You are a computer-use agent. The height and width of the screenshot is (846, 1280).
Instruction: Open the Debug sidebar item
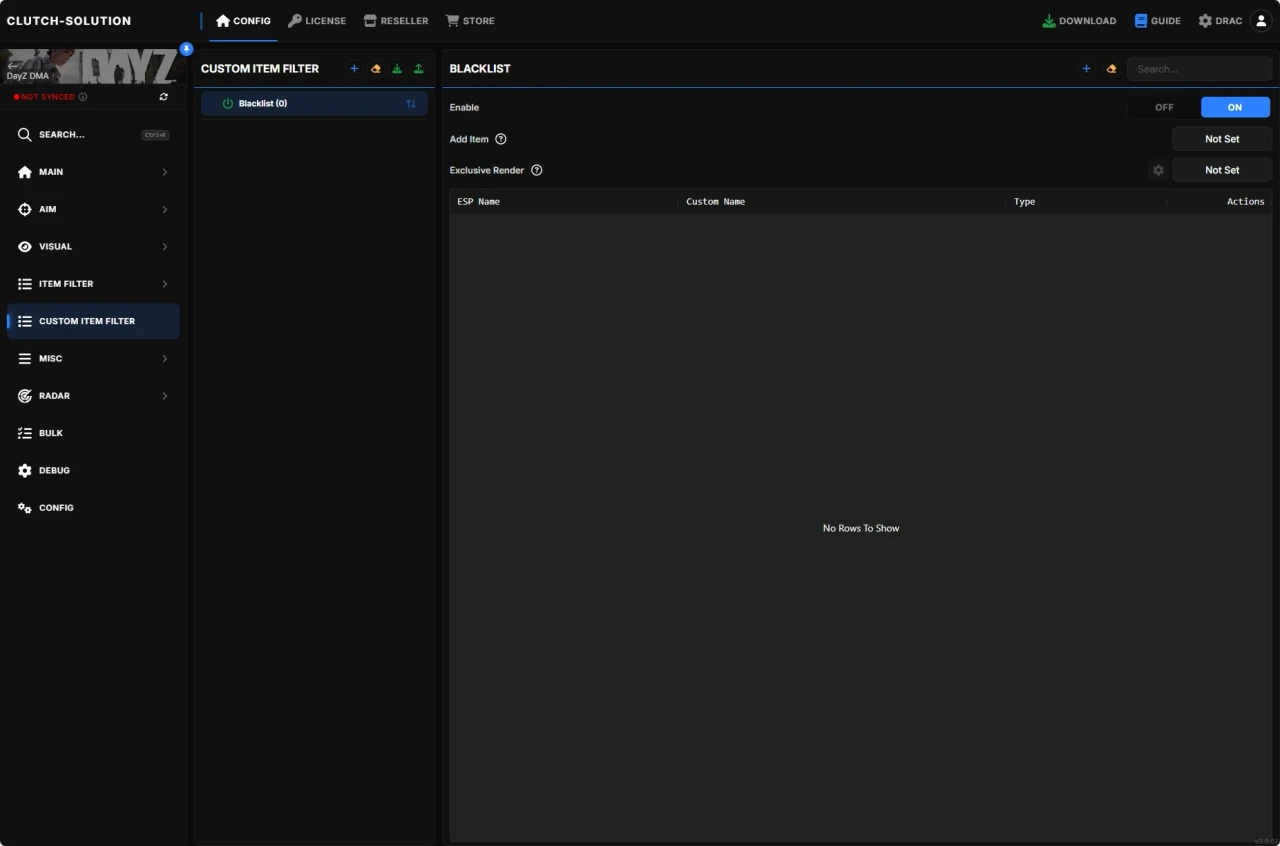click(93, 470)
